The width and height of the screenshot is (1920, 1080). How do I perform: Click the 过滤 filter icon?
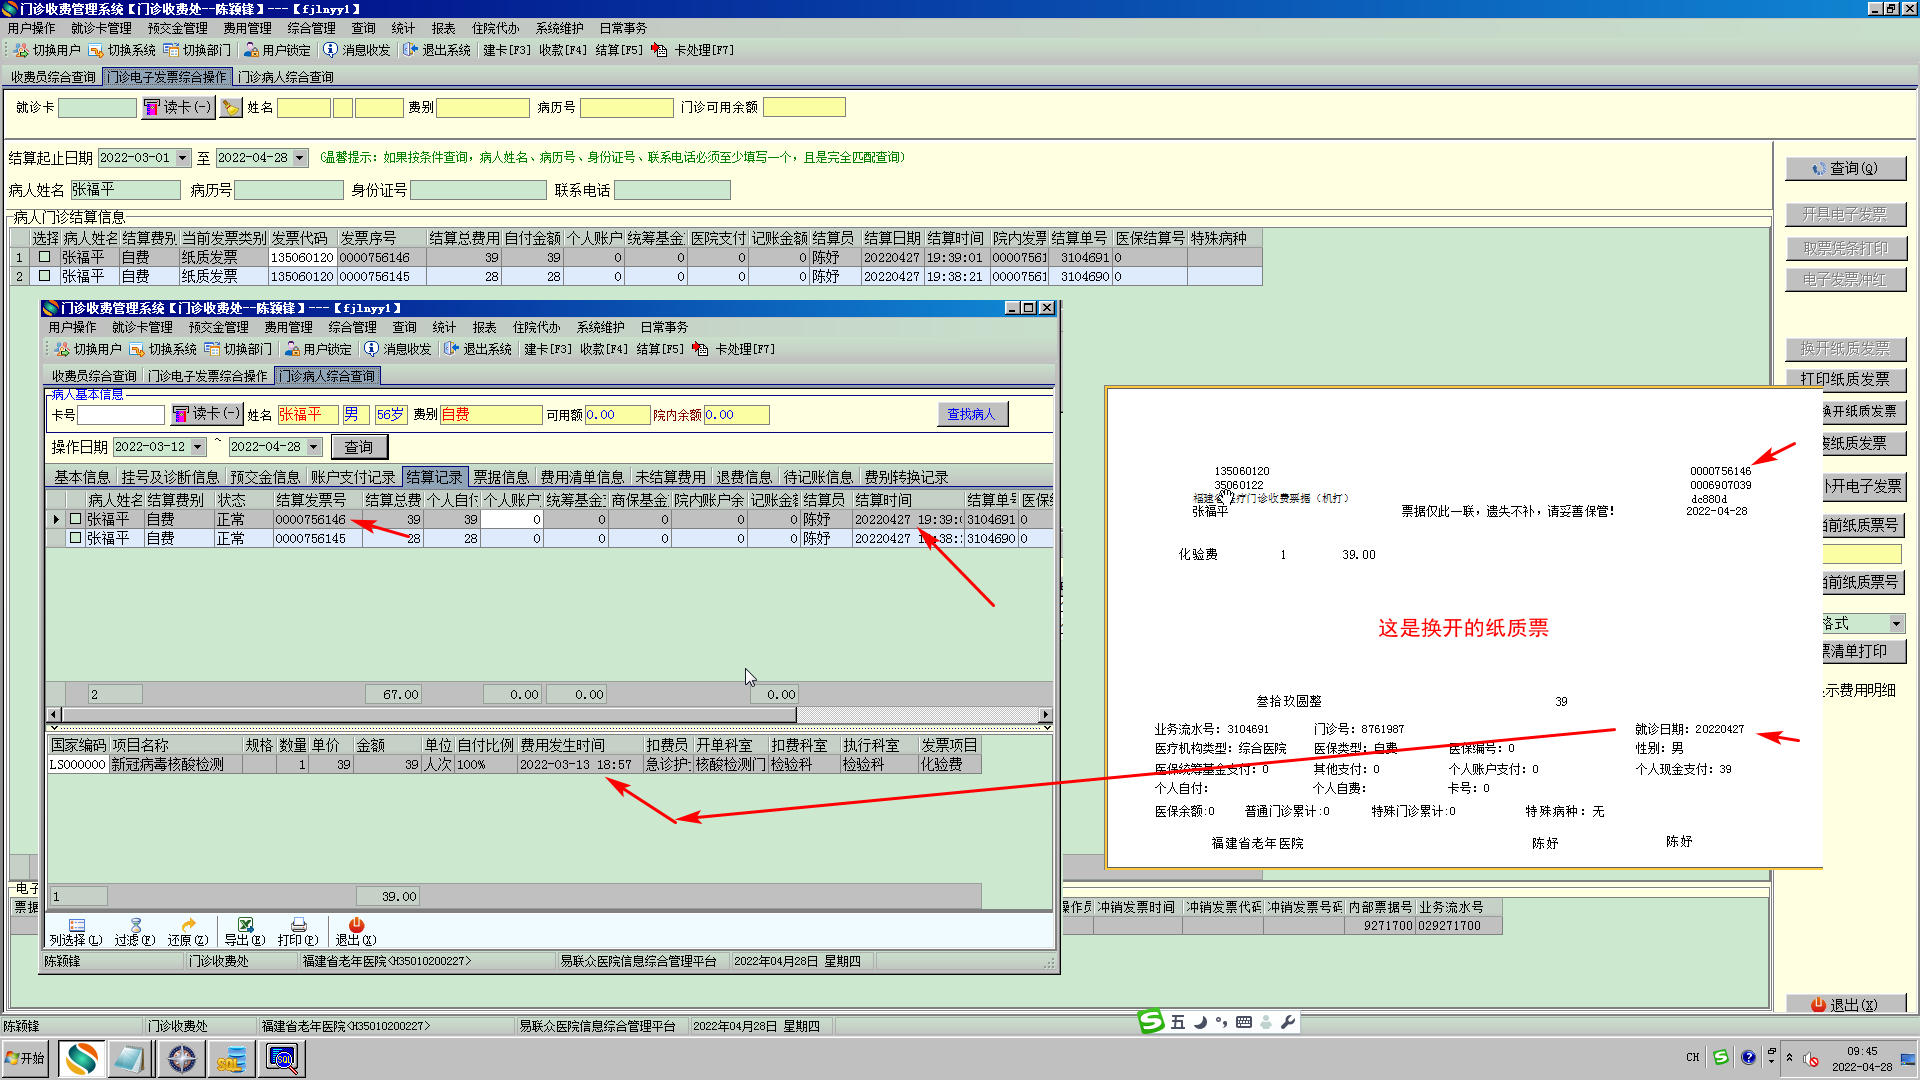coord(135,926)
